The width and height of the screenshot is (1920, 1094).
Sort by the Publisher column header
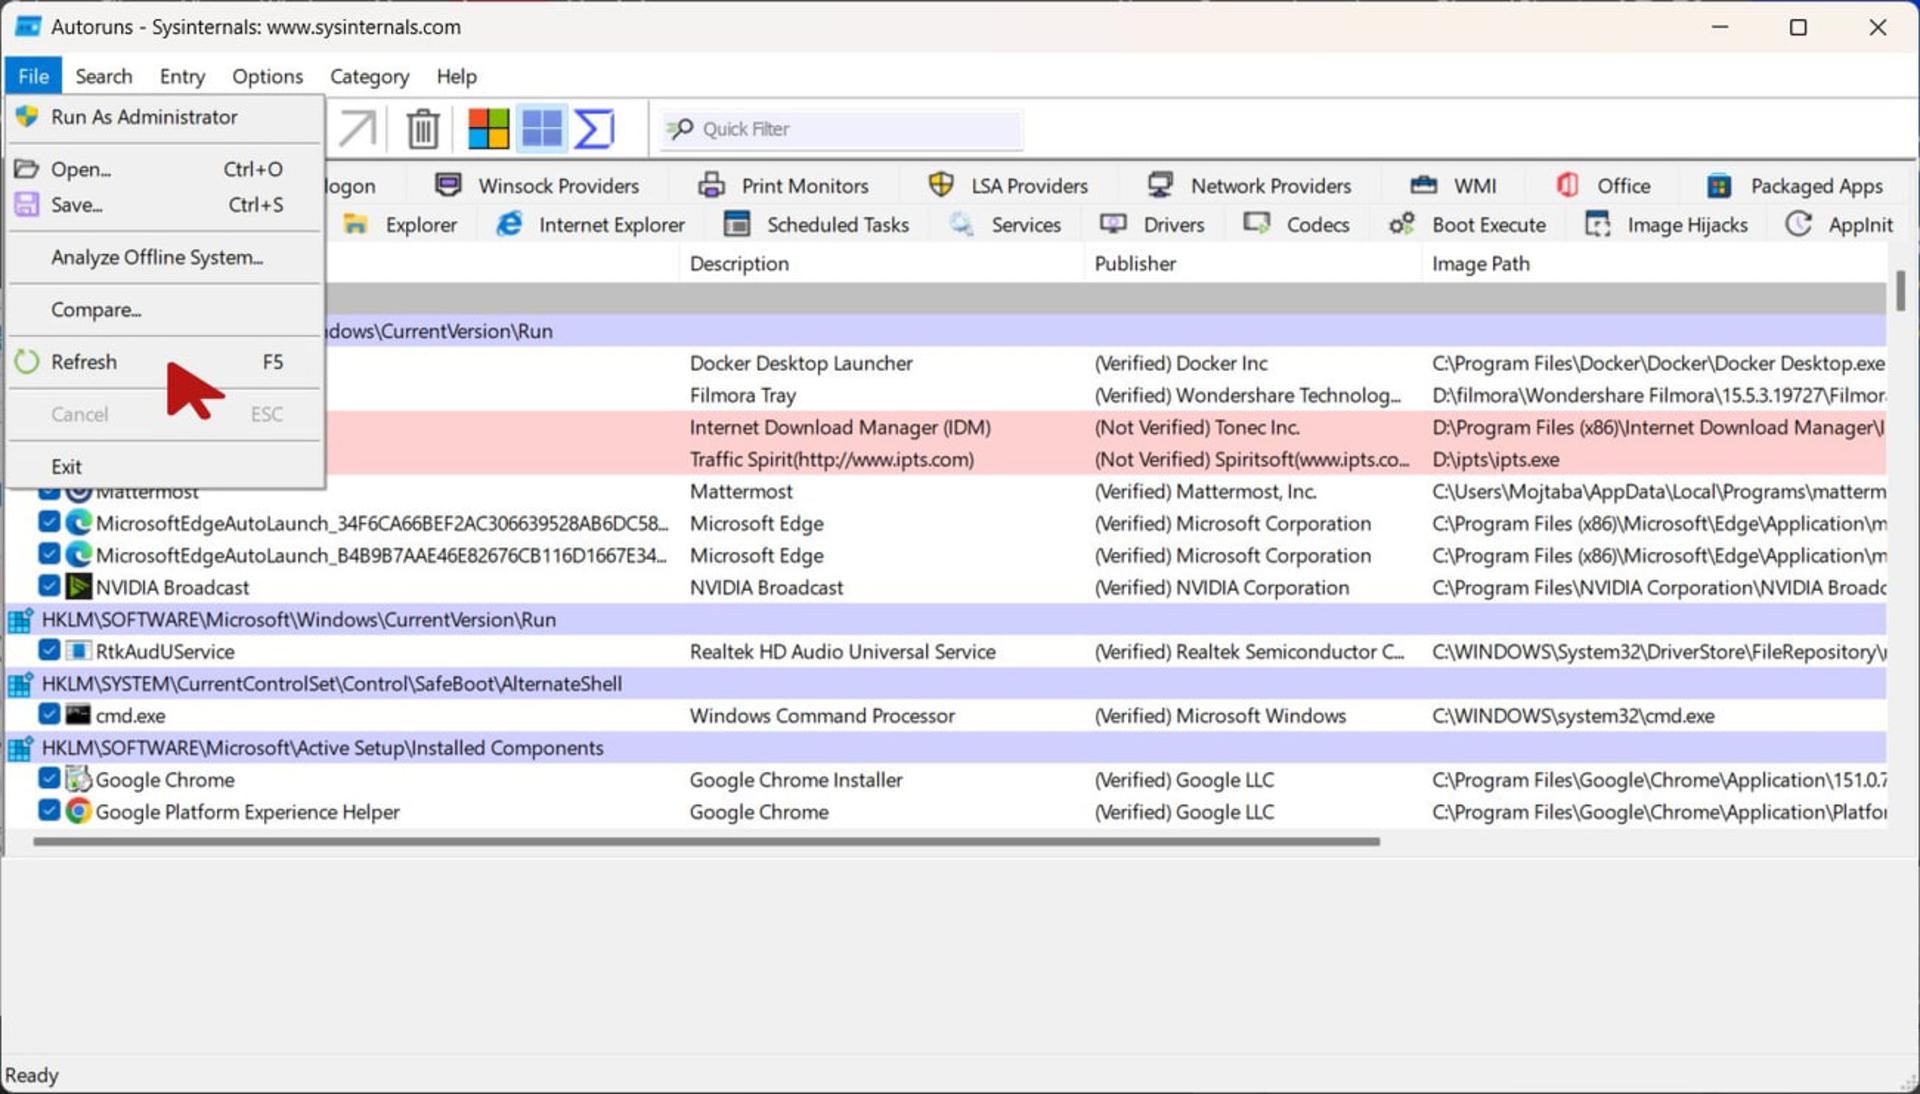[1252, 264]
